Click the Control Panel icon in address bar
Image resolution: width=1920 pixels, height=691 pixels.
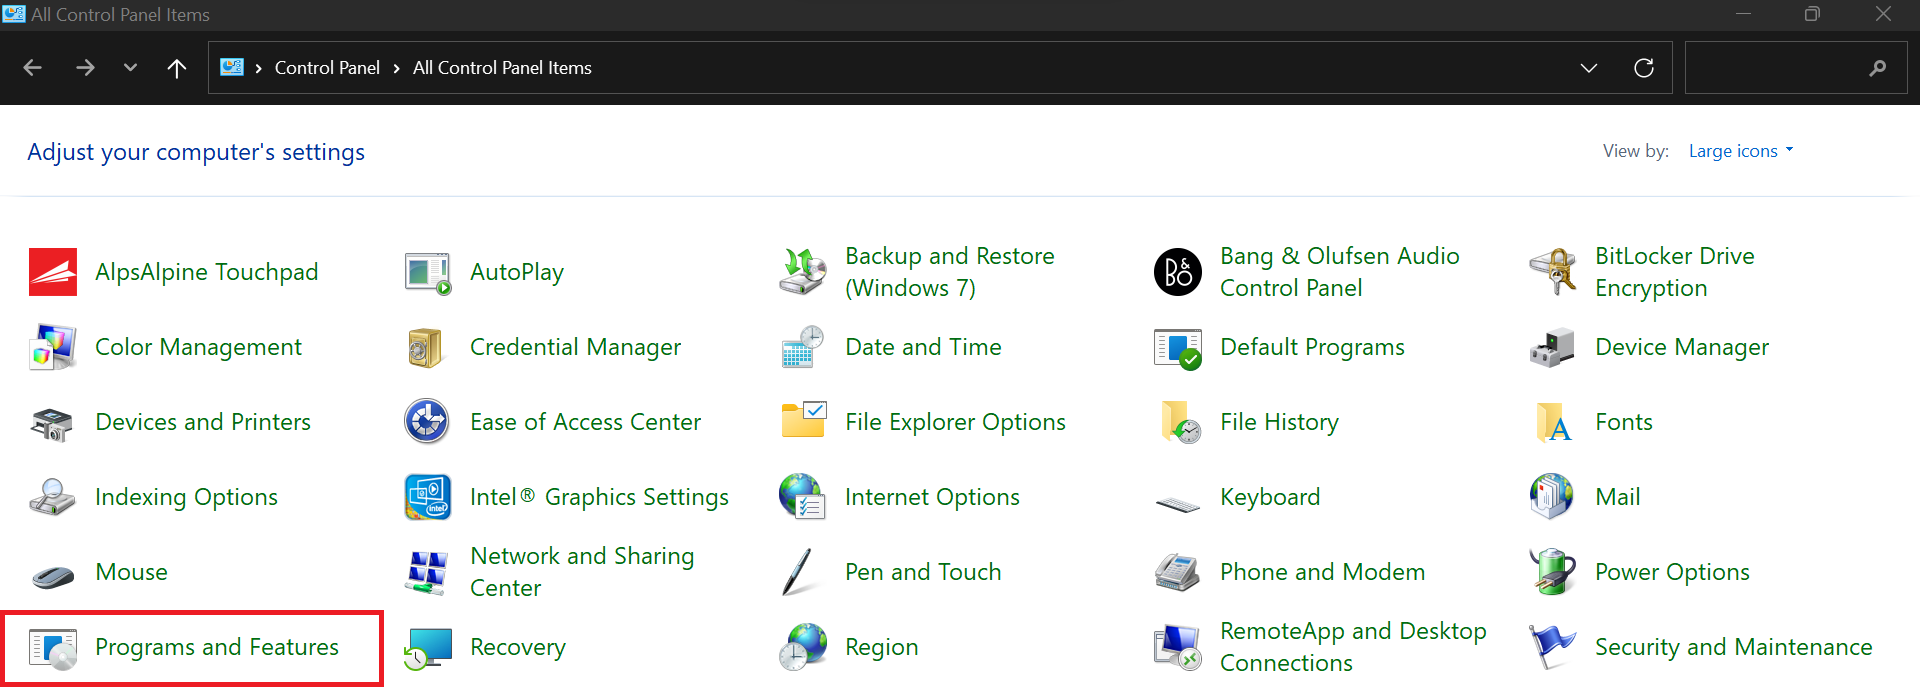(232, 67)
